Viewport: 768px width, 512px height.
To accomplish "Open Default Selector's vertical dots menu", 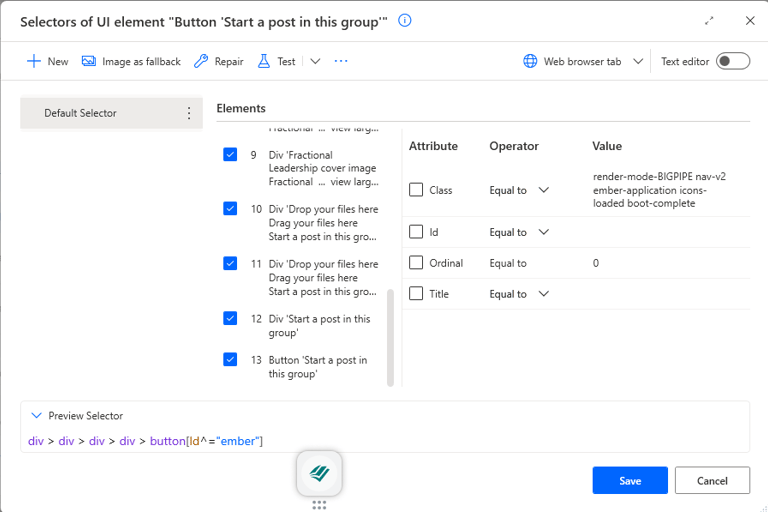I will [189, 113].
